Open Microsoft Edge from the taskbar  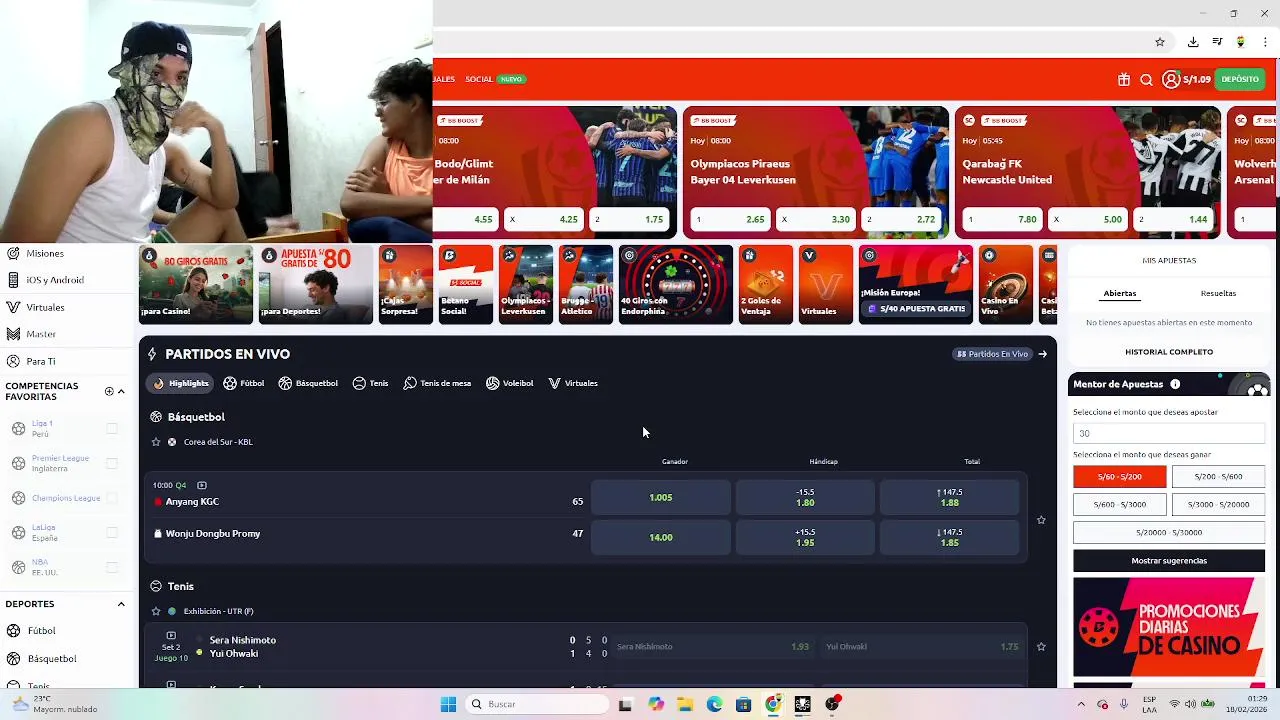tap(714, 704)
